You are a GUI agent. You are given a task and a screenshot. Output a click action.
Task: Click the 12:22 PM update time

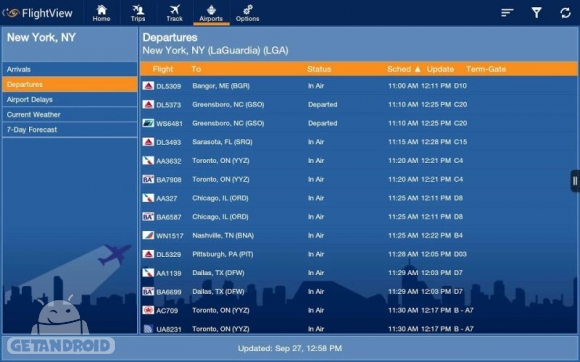436,236
